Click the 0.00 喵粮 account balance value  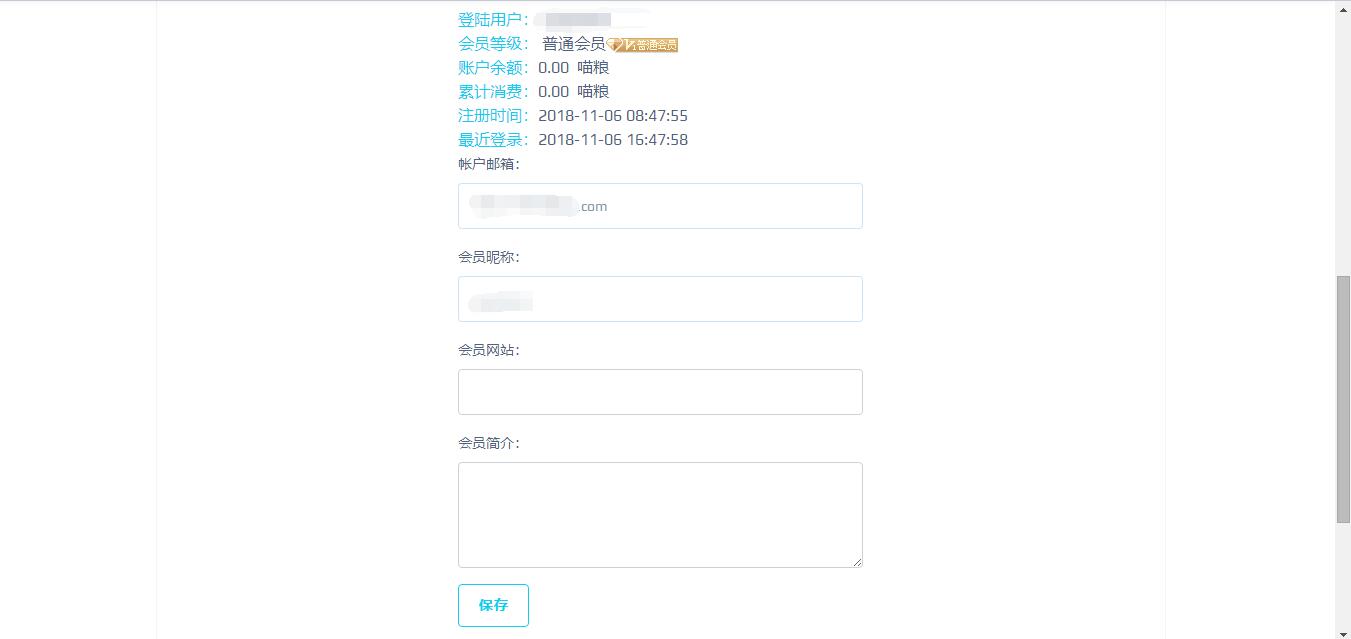(x=574, y=67)
